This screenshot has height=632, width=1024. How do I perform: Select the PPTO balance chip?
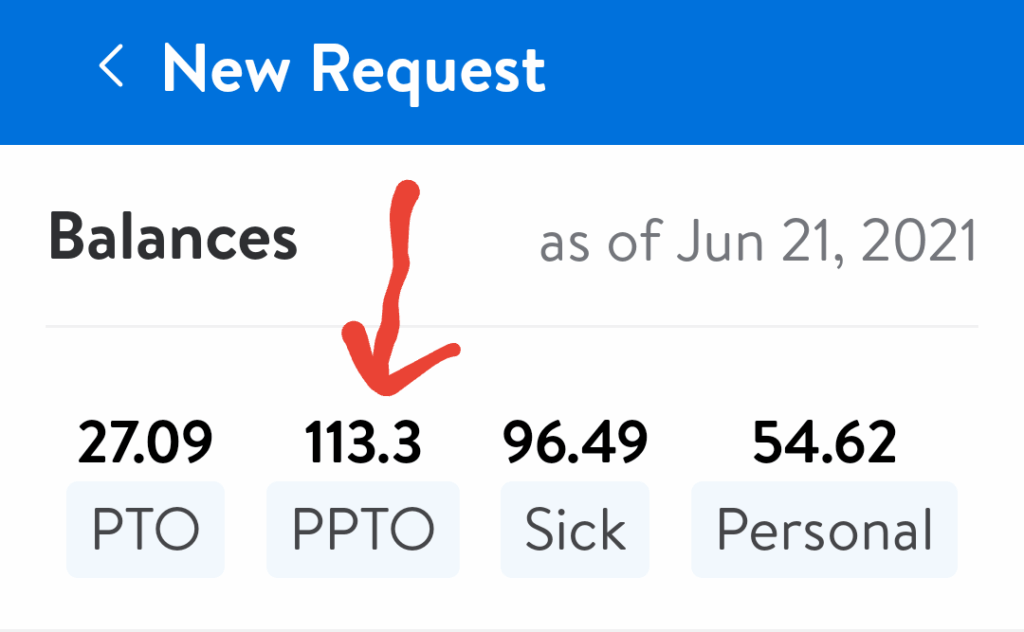coord(362,530)
